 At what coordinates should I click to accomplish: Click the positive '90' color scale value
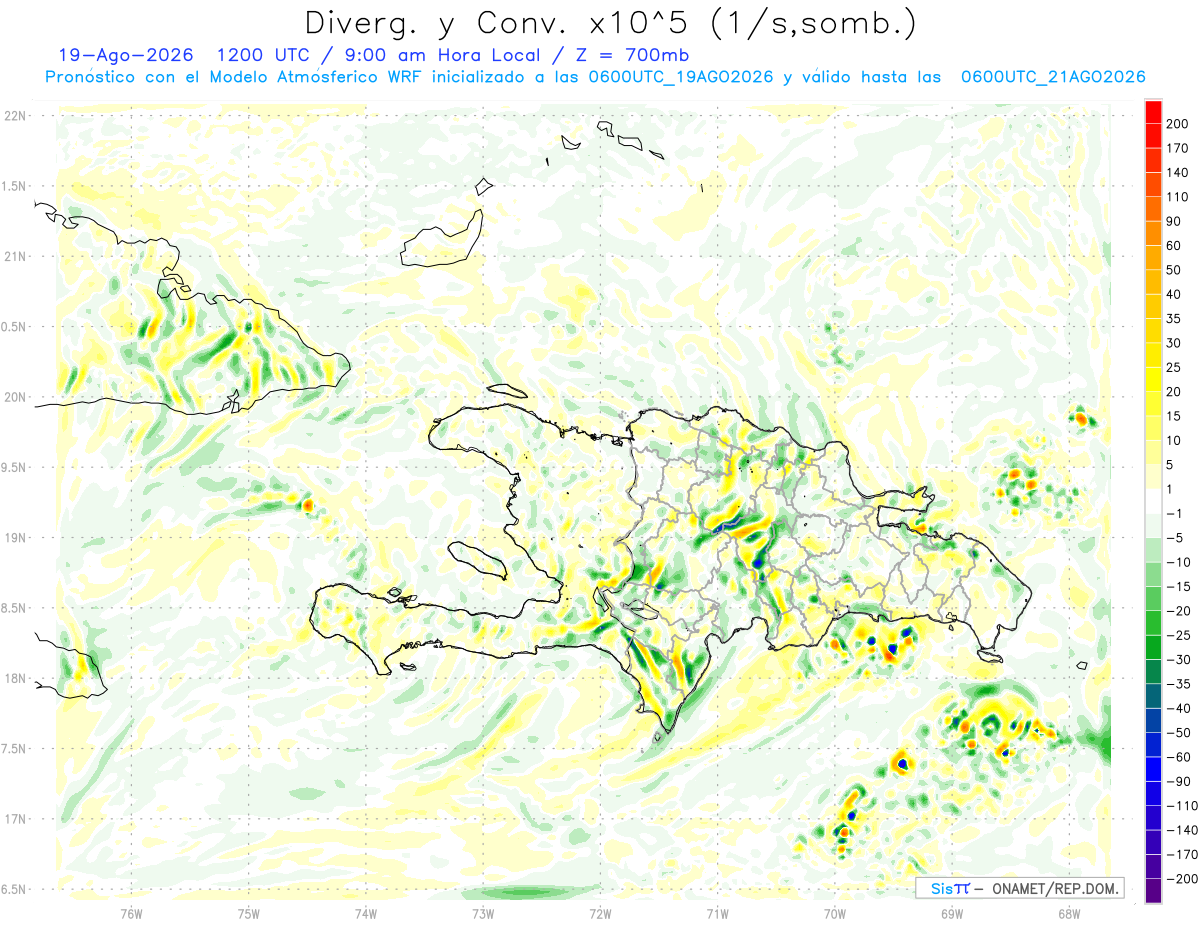[1173, 221]
